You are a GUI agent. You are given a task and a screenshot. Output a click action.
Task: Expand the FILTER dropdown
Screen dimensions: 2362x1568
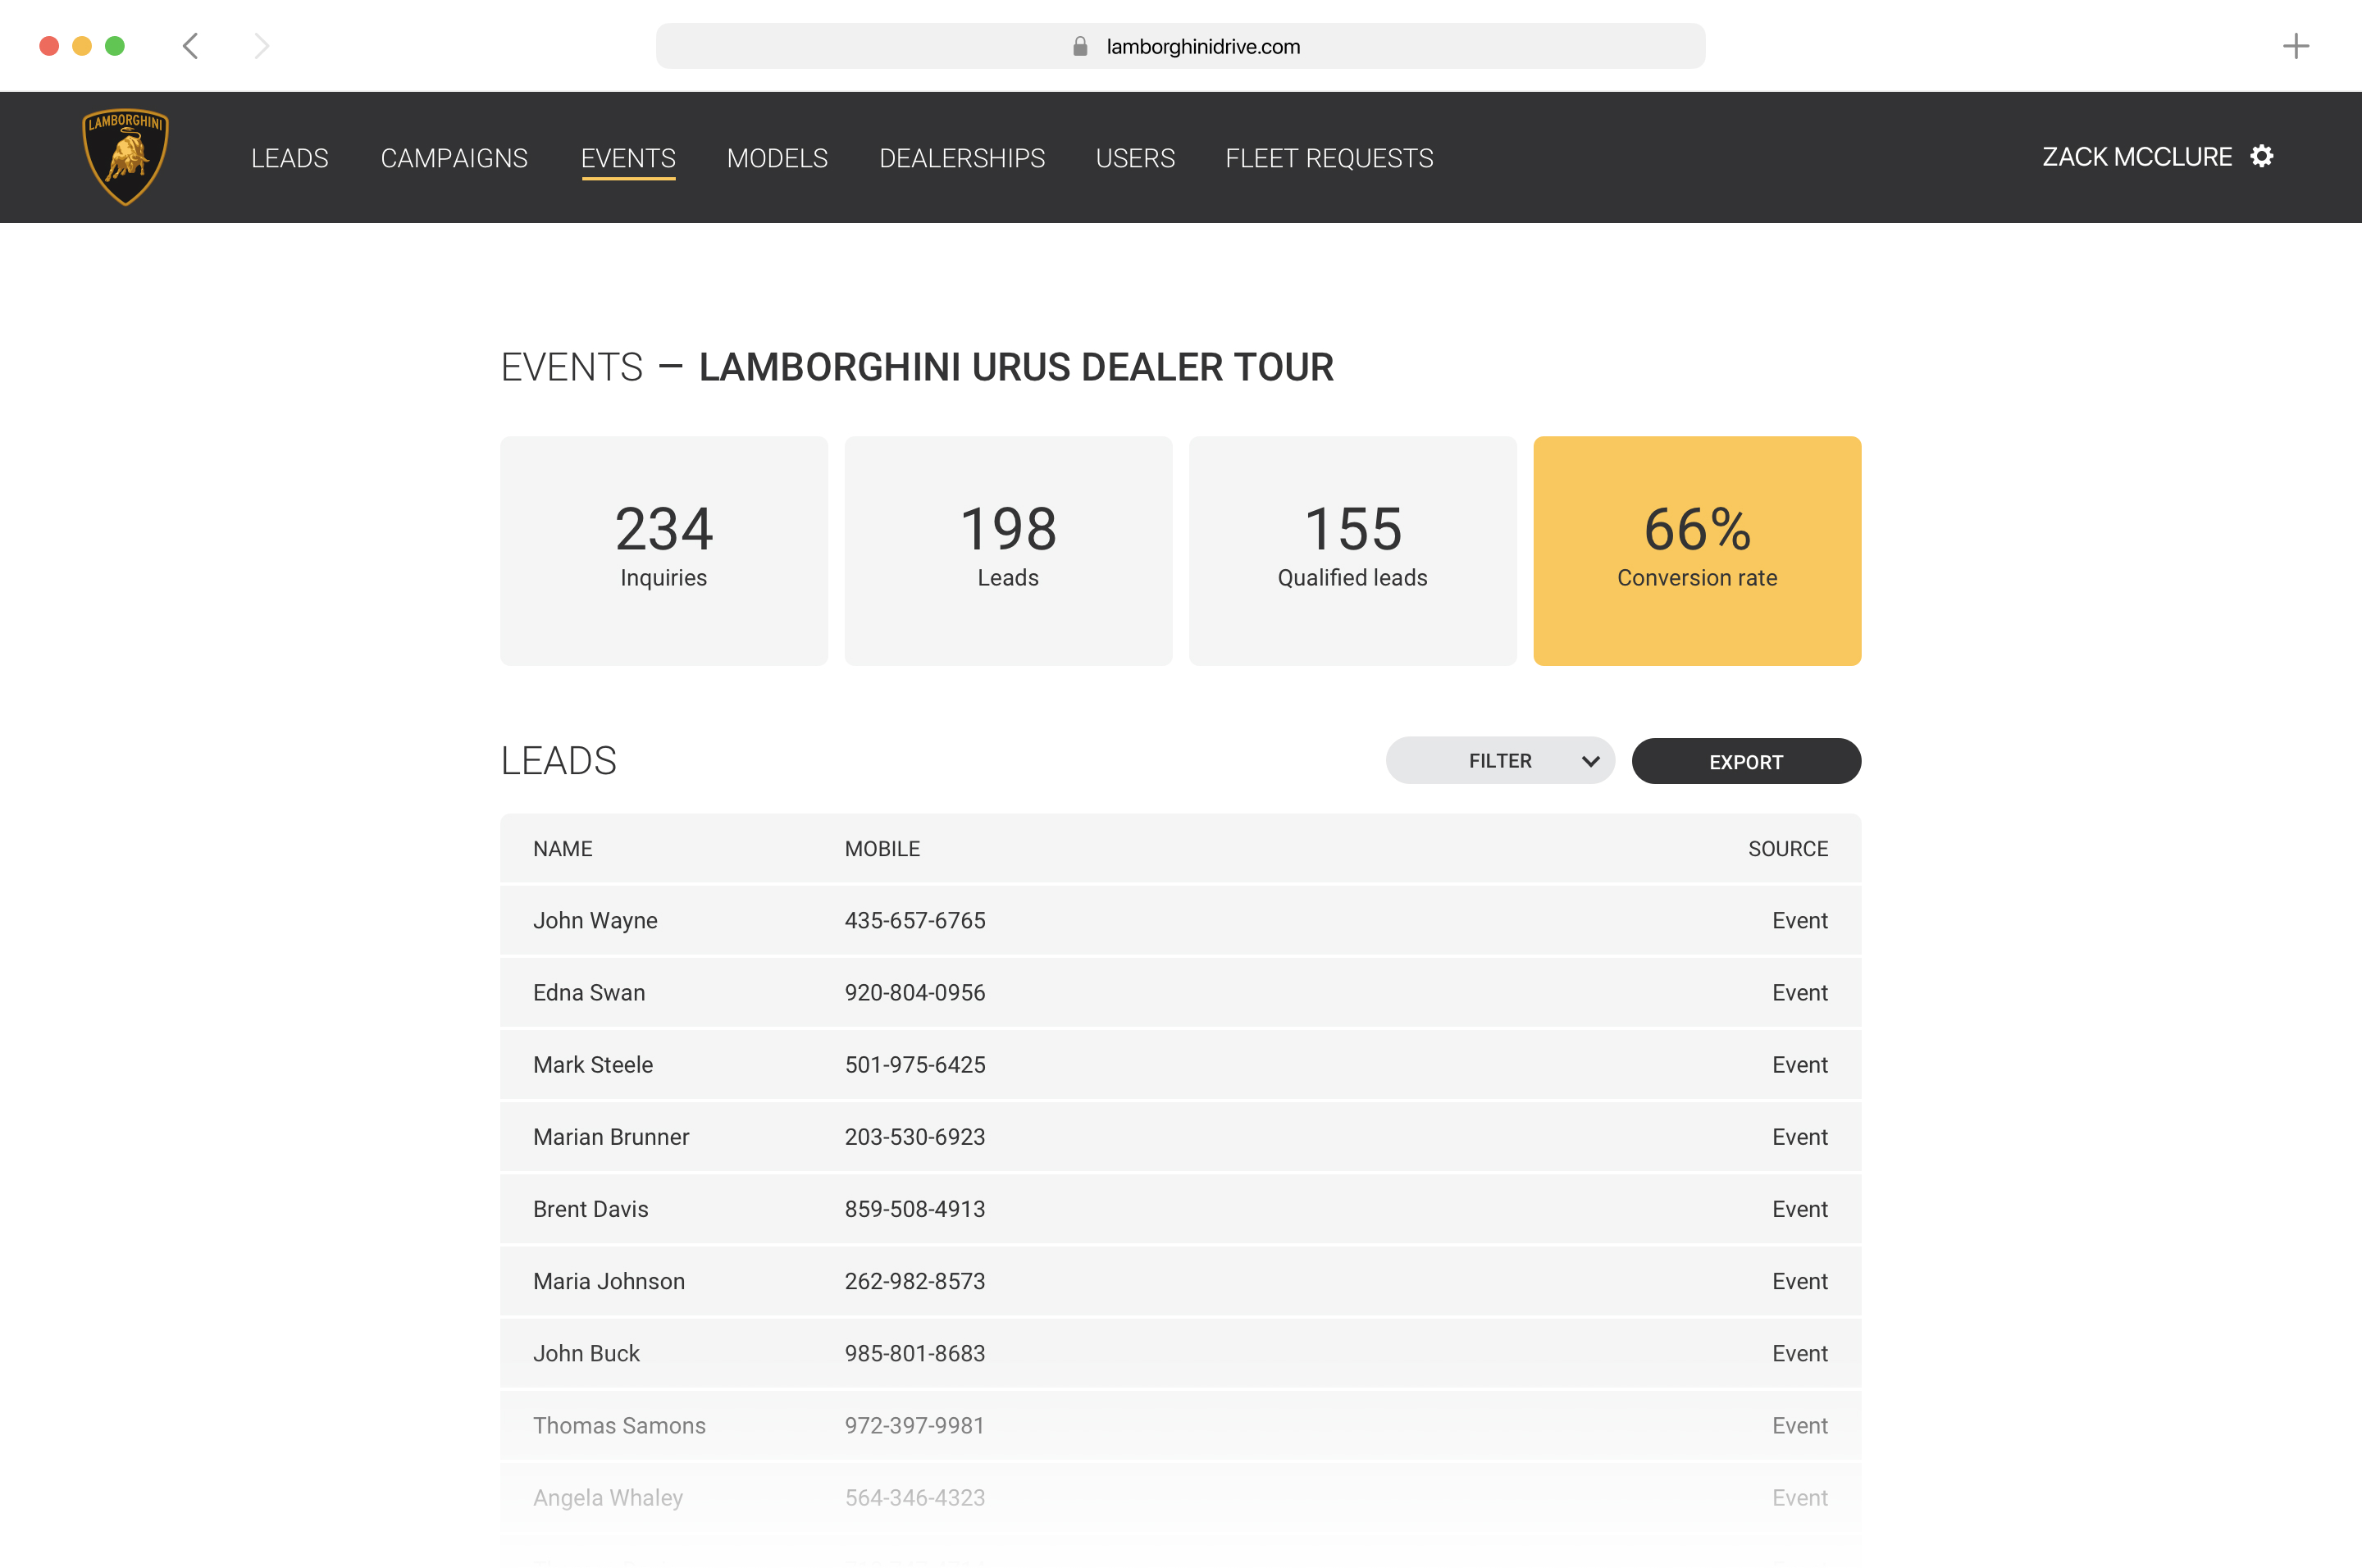(1499, 761)
